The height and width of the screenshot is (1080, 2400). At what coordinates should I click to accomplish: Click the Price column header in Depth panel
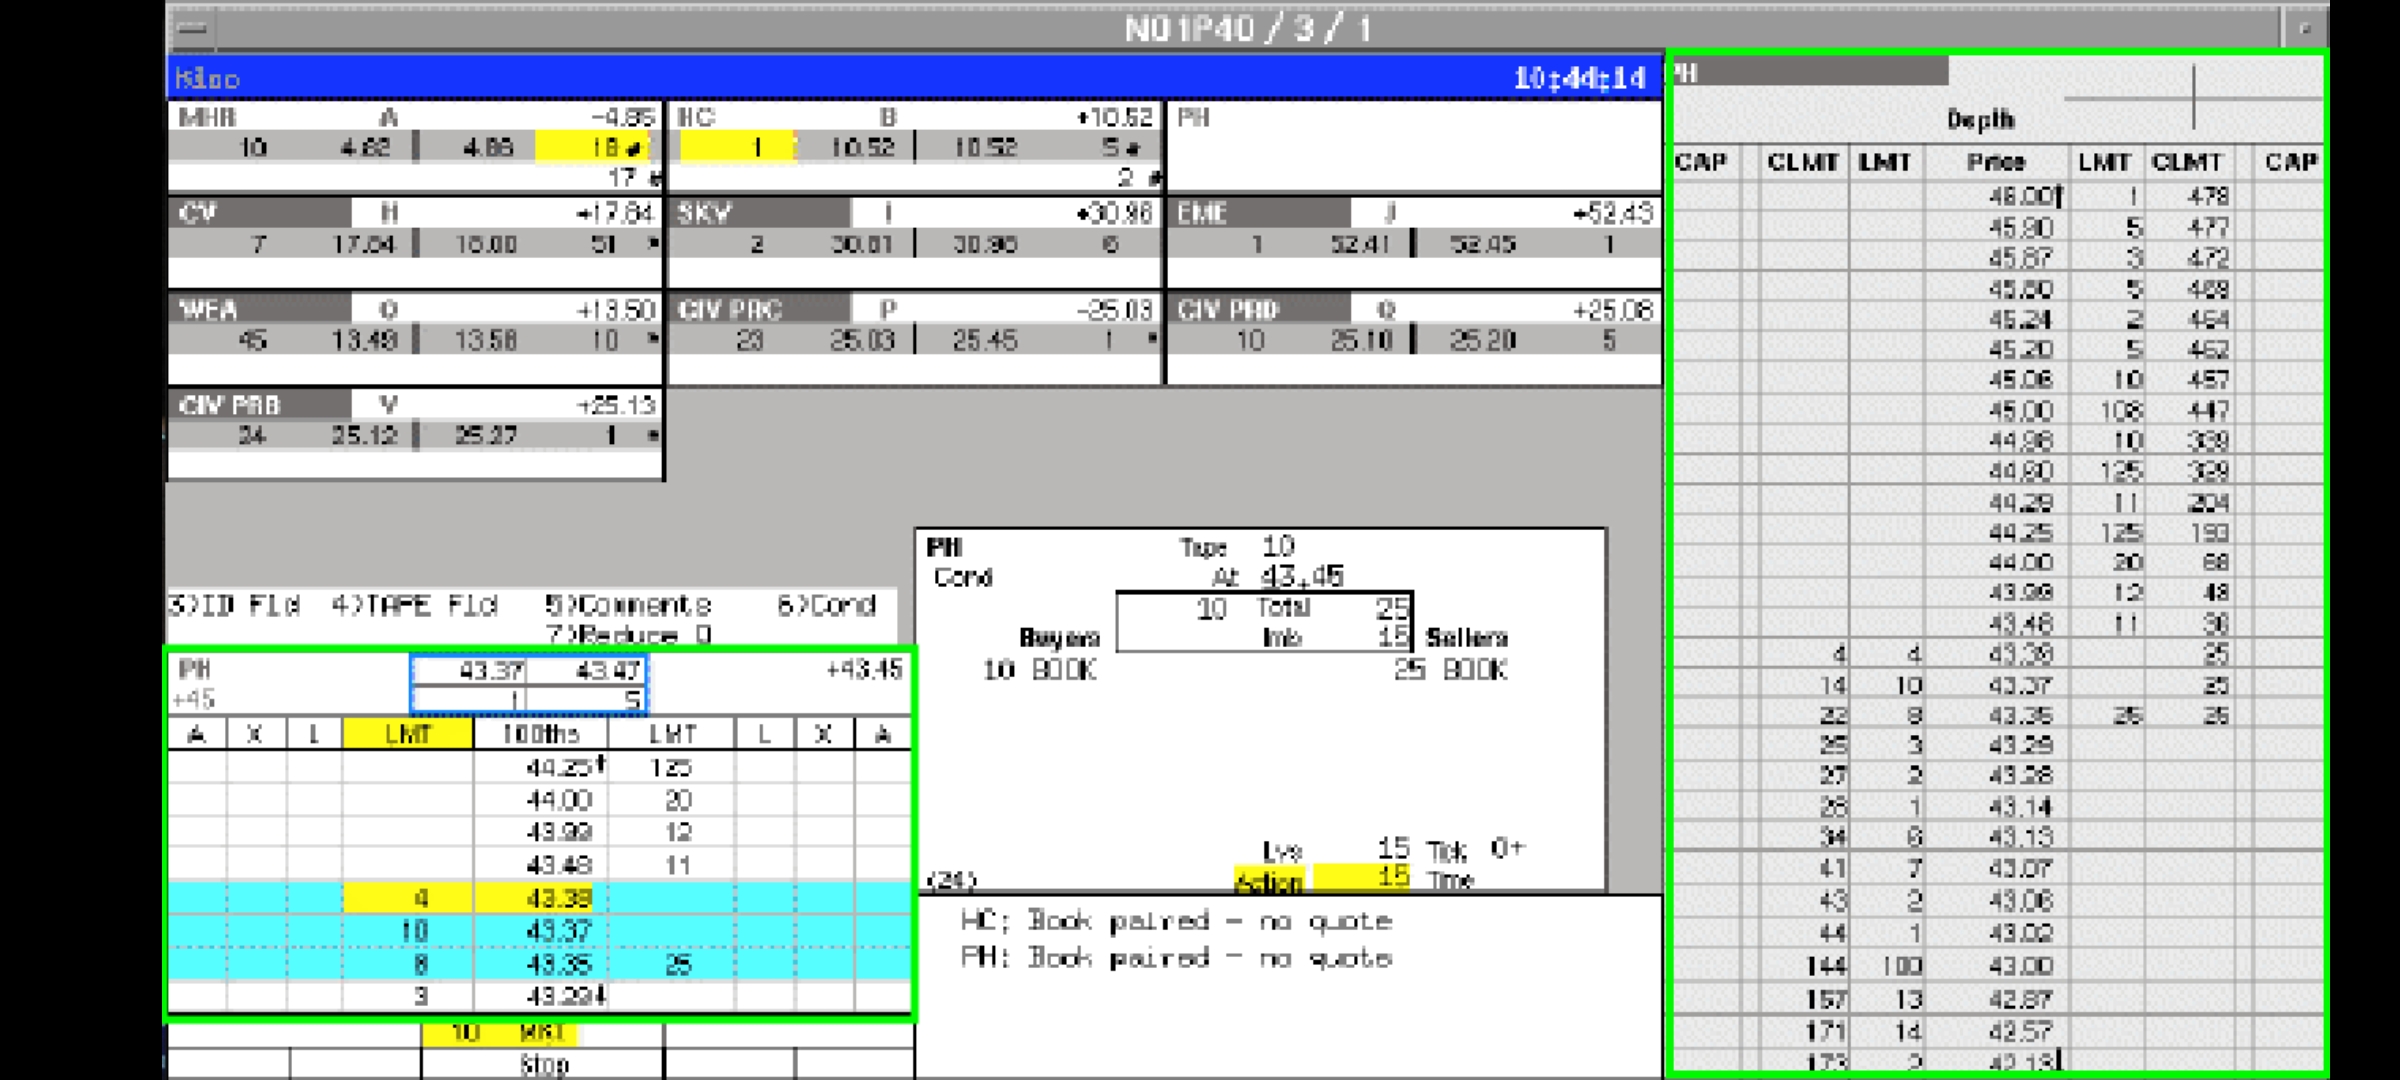1995,162
